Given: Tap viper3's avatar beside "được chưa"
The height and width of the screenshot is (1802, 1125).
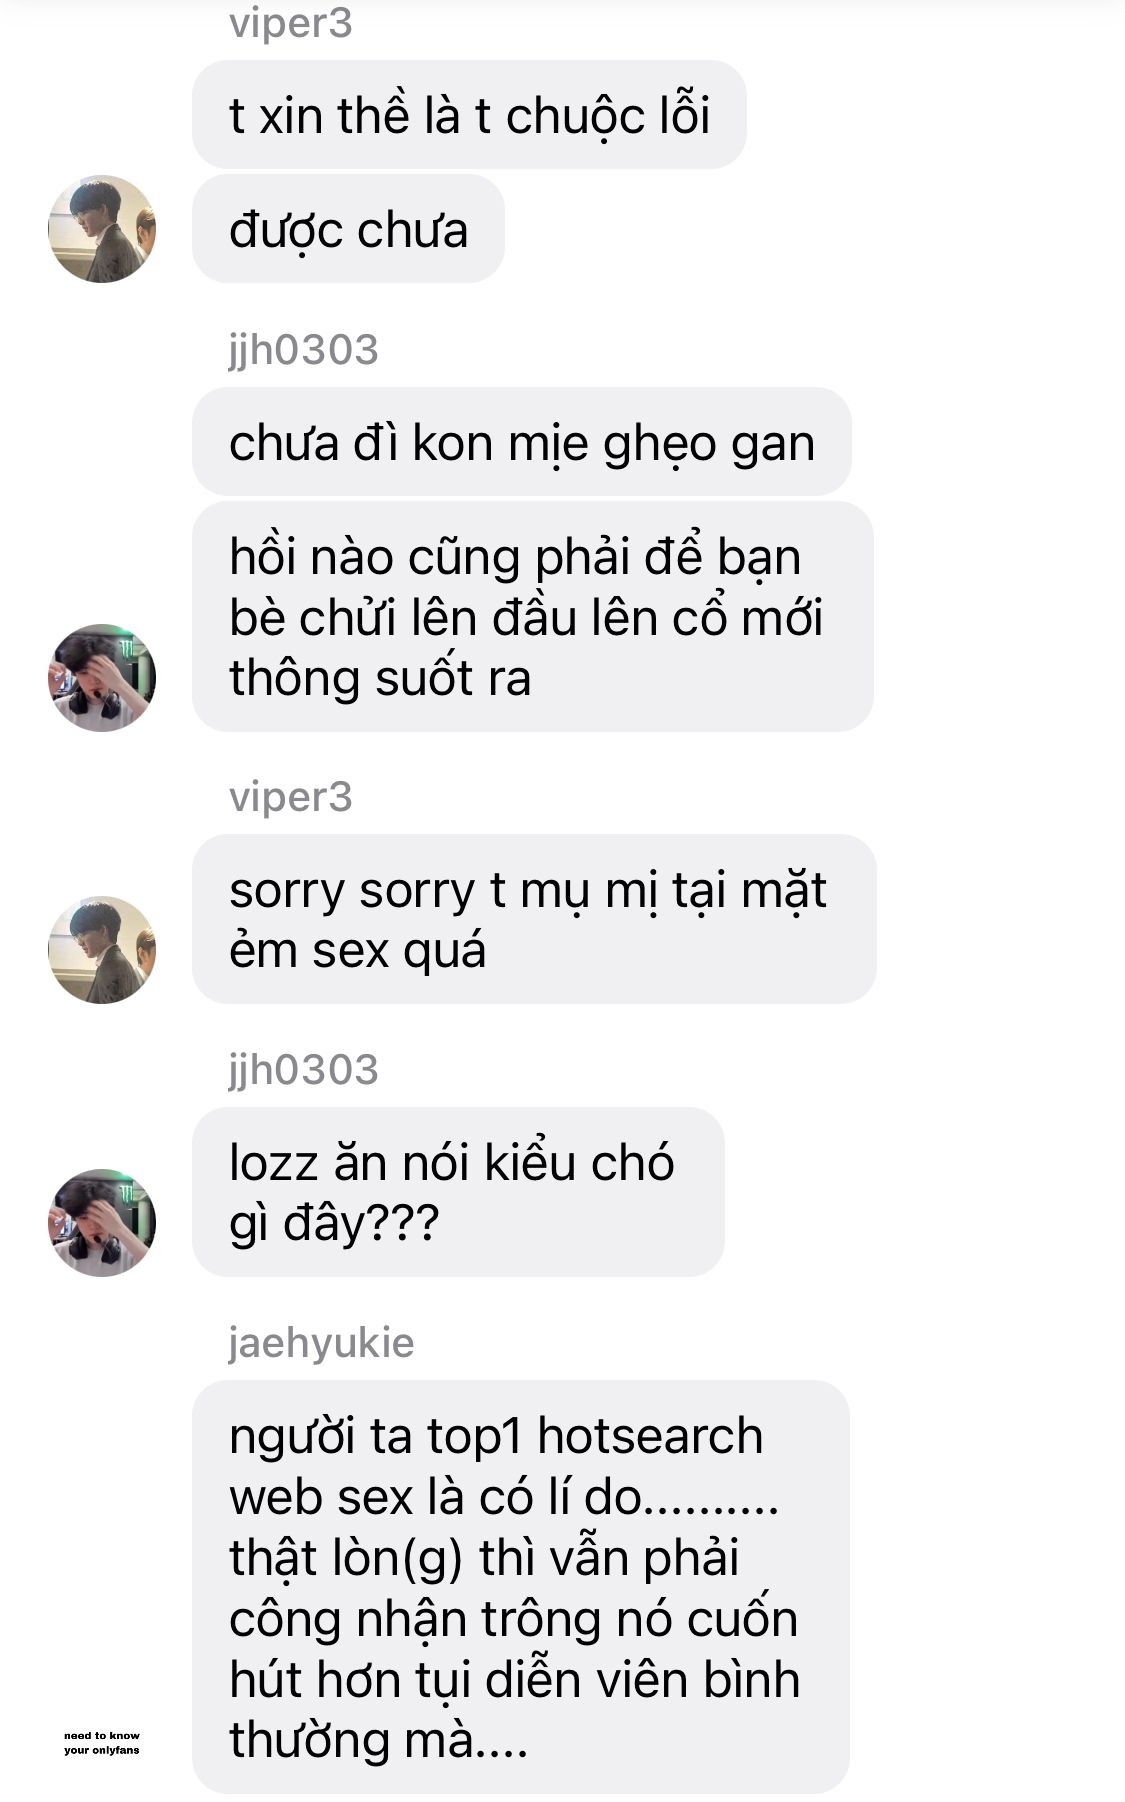Looking at the screenshot, I should pos(102,229).
